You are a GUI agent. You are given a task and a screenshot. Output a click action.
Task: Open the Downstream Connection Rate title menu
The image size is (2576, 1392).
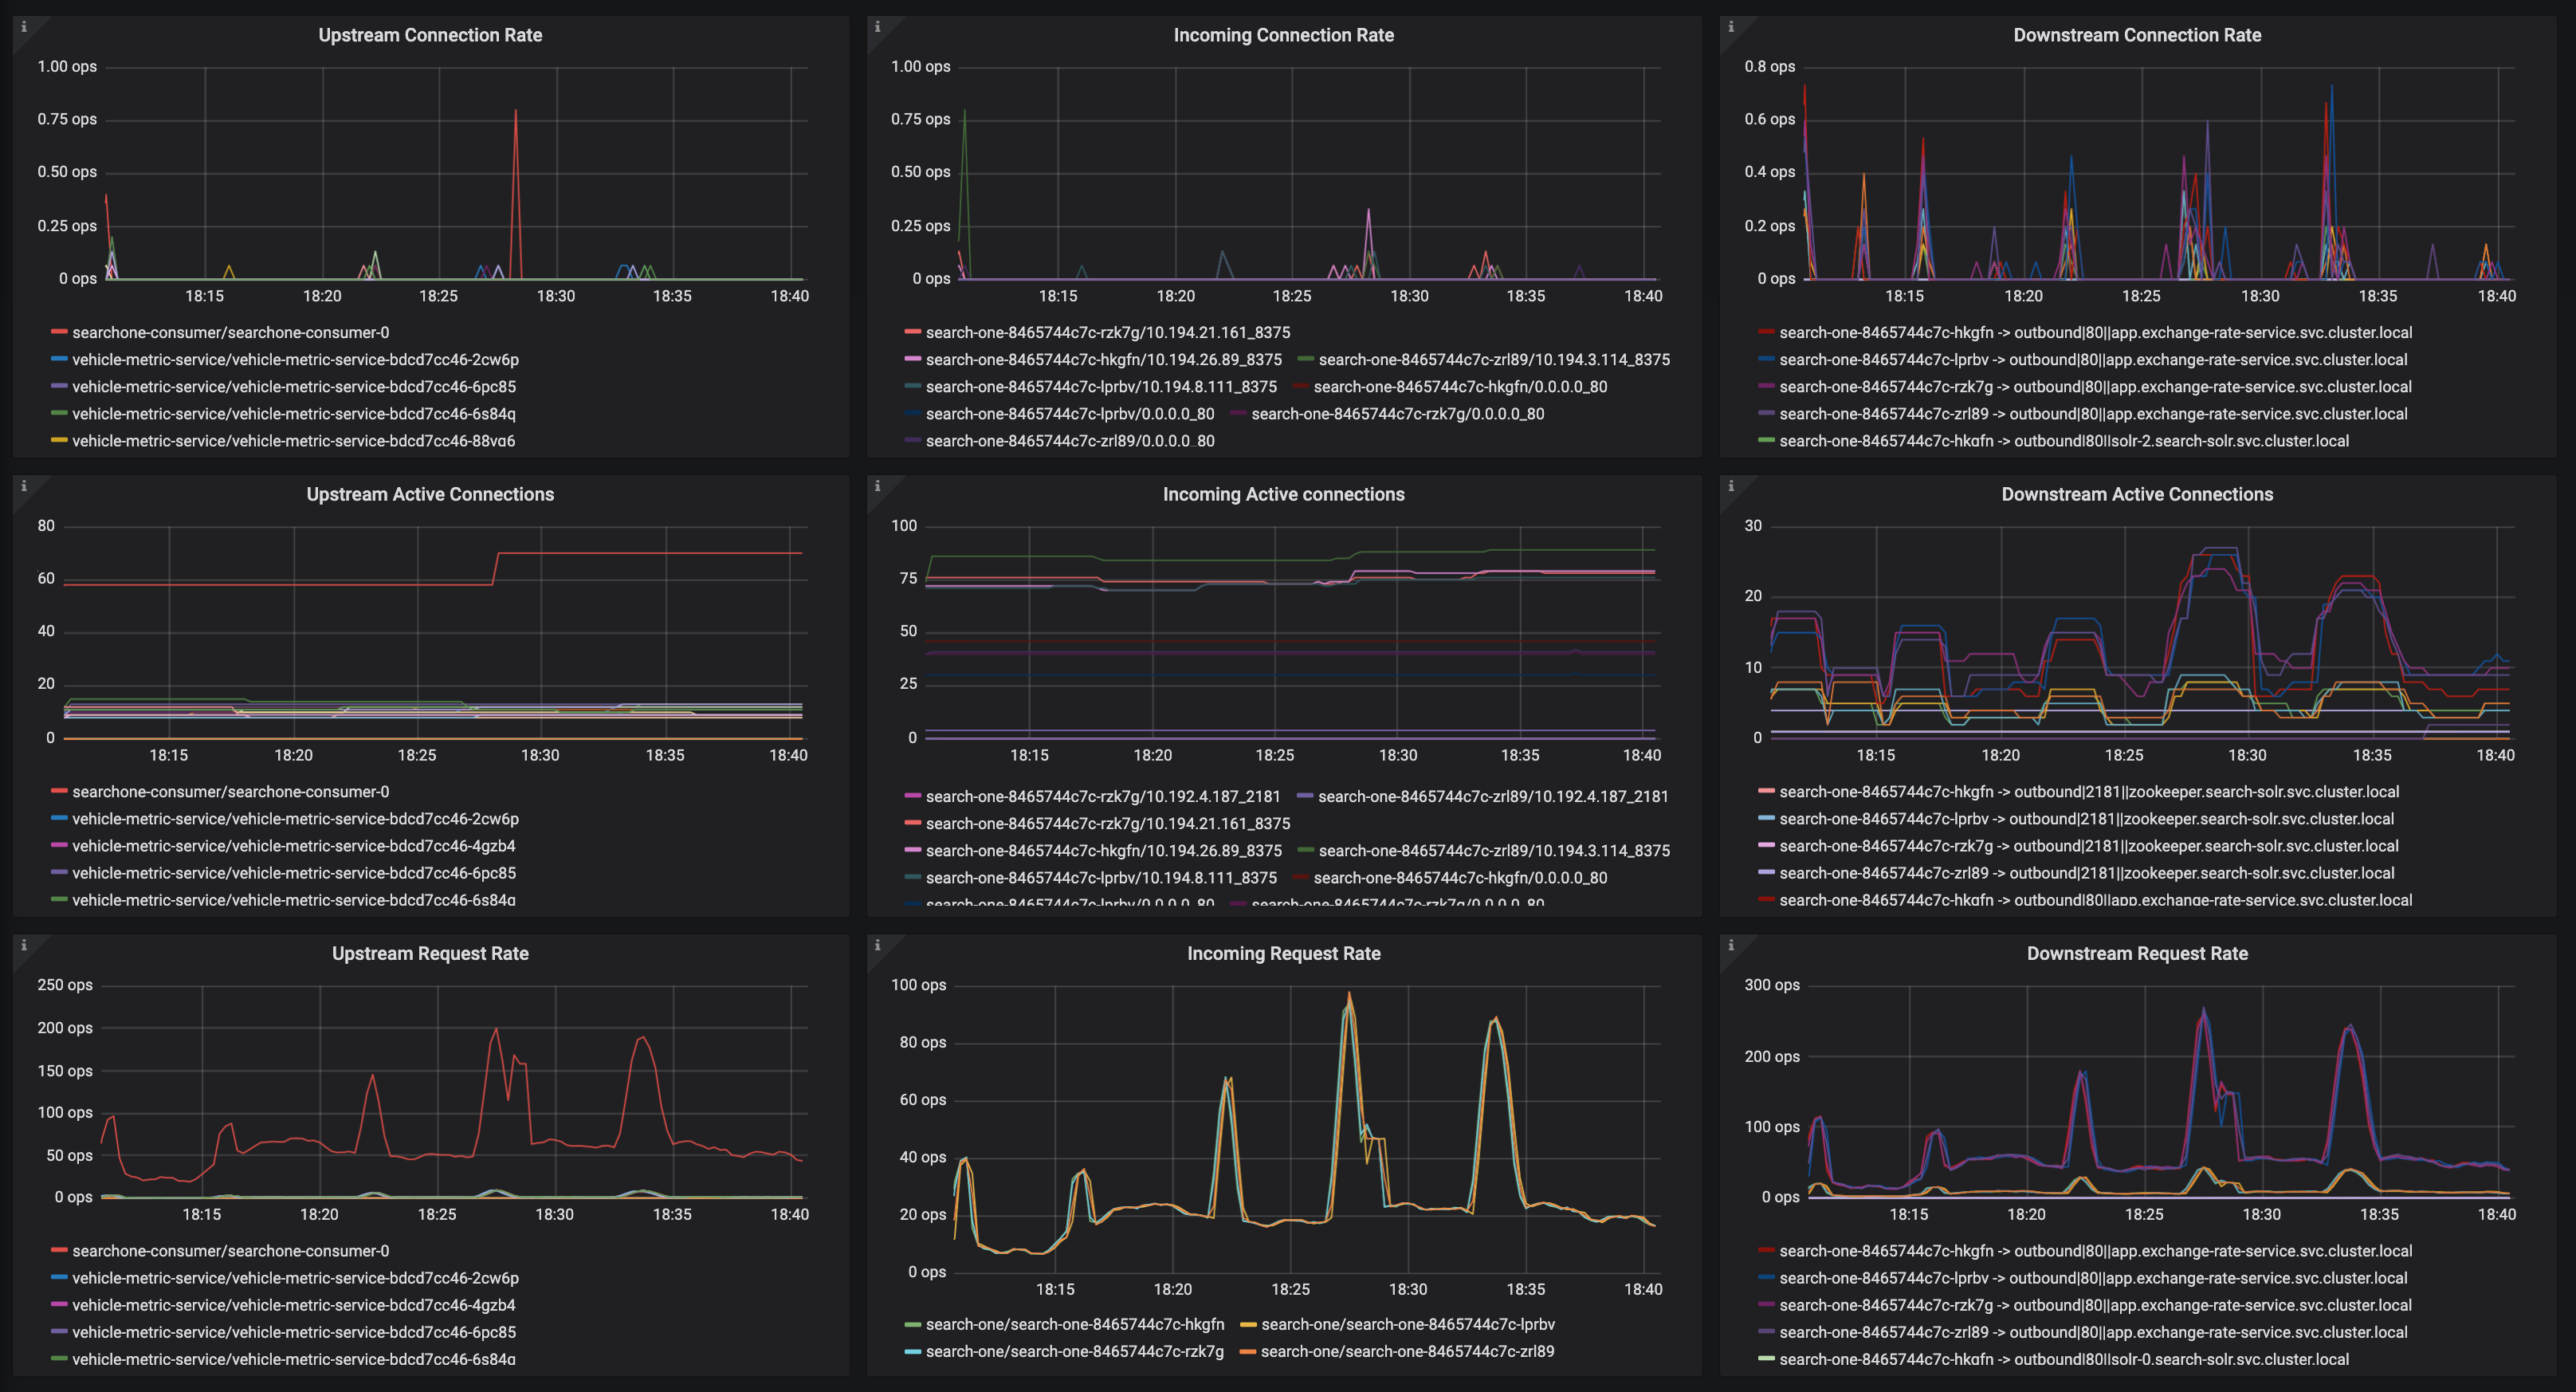(2136, 35)
